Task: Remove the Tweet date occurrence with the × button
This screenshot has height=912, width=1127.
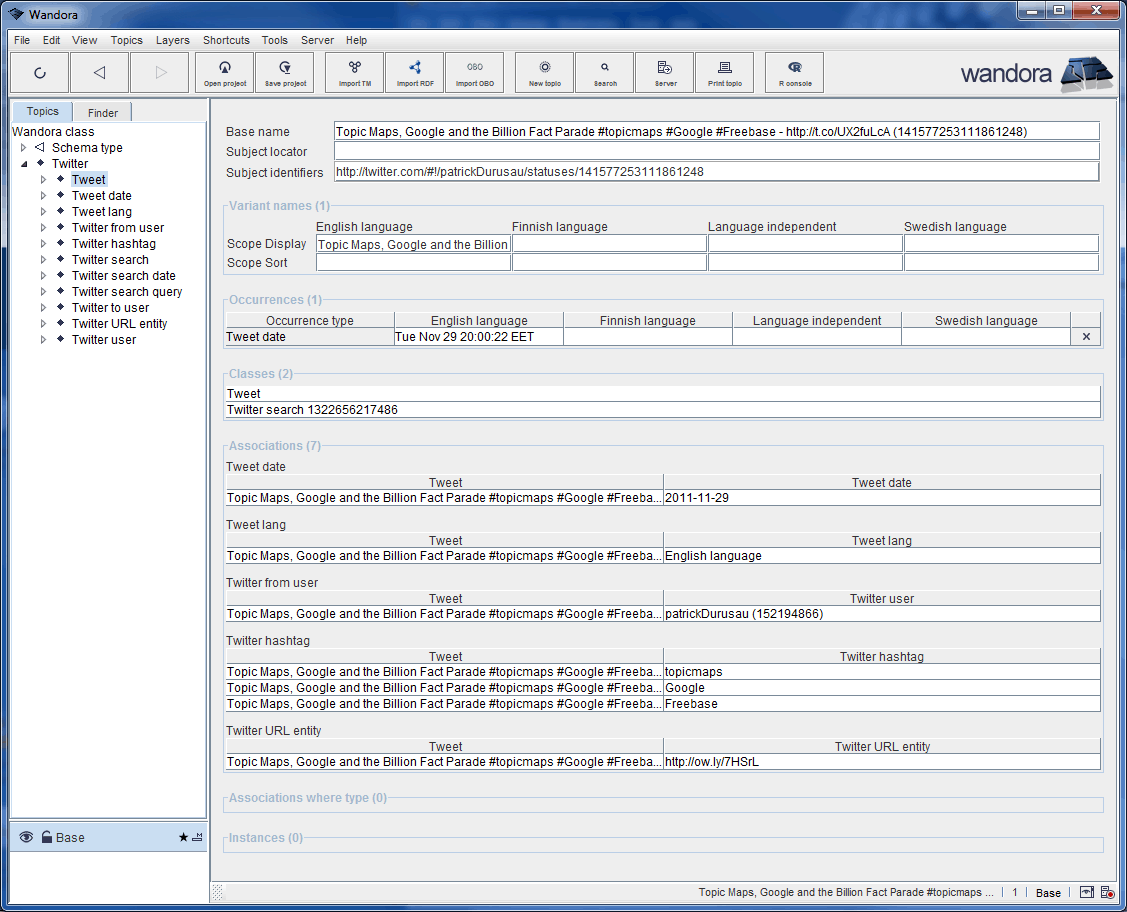Action: [1085, 336]
